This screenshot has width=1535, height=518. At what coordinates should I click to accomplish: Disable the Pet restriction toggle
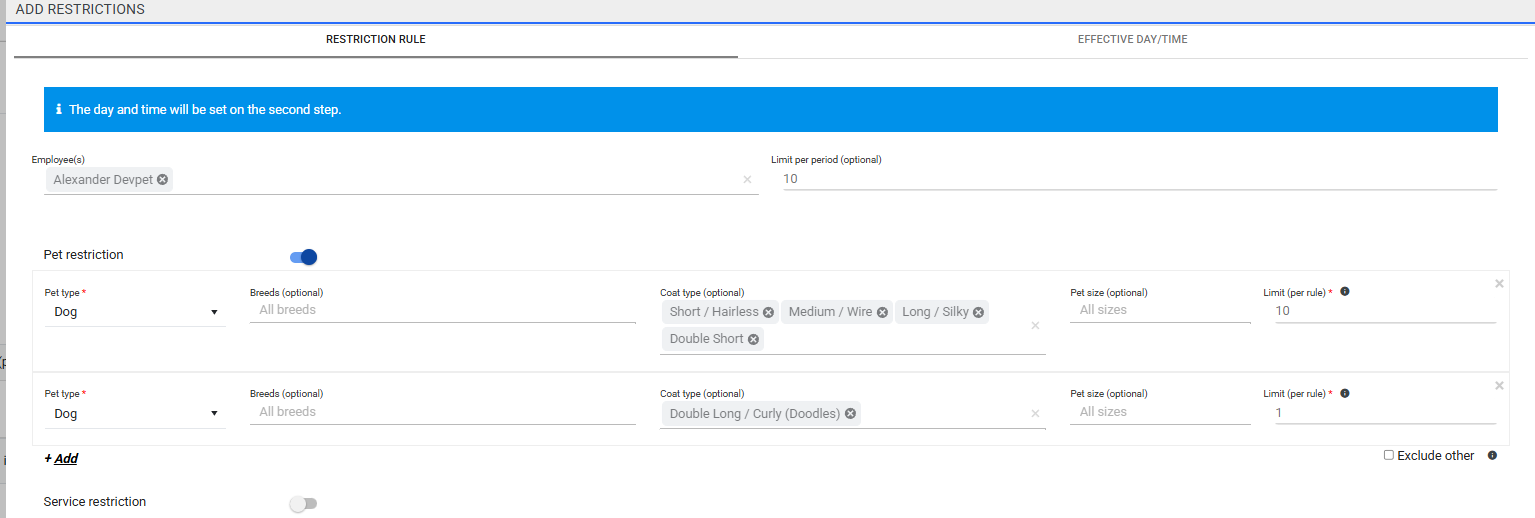tap(304, 257)
